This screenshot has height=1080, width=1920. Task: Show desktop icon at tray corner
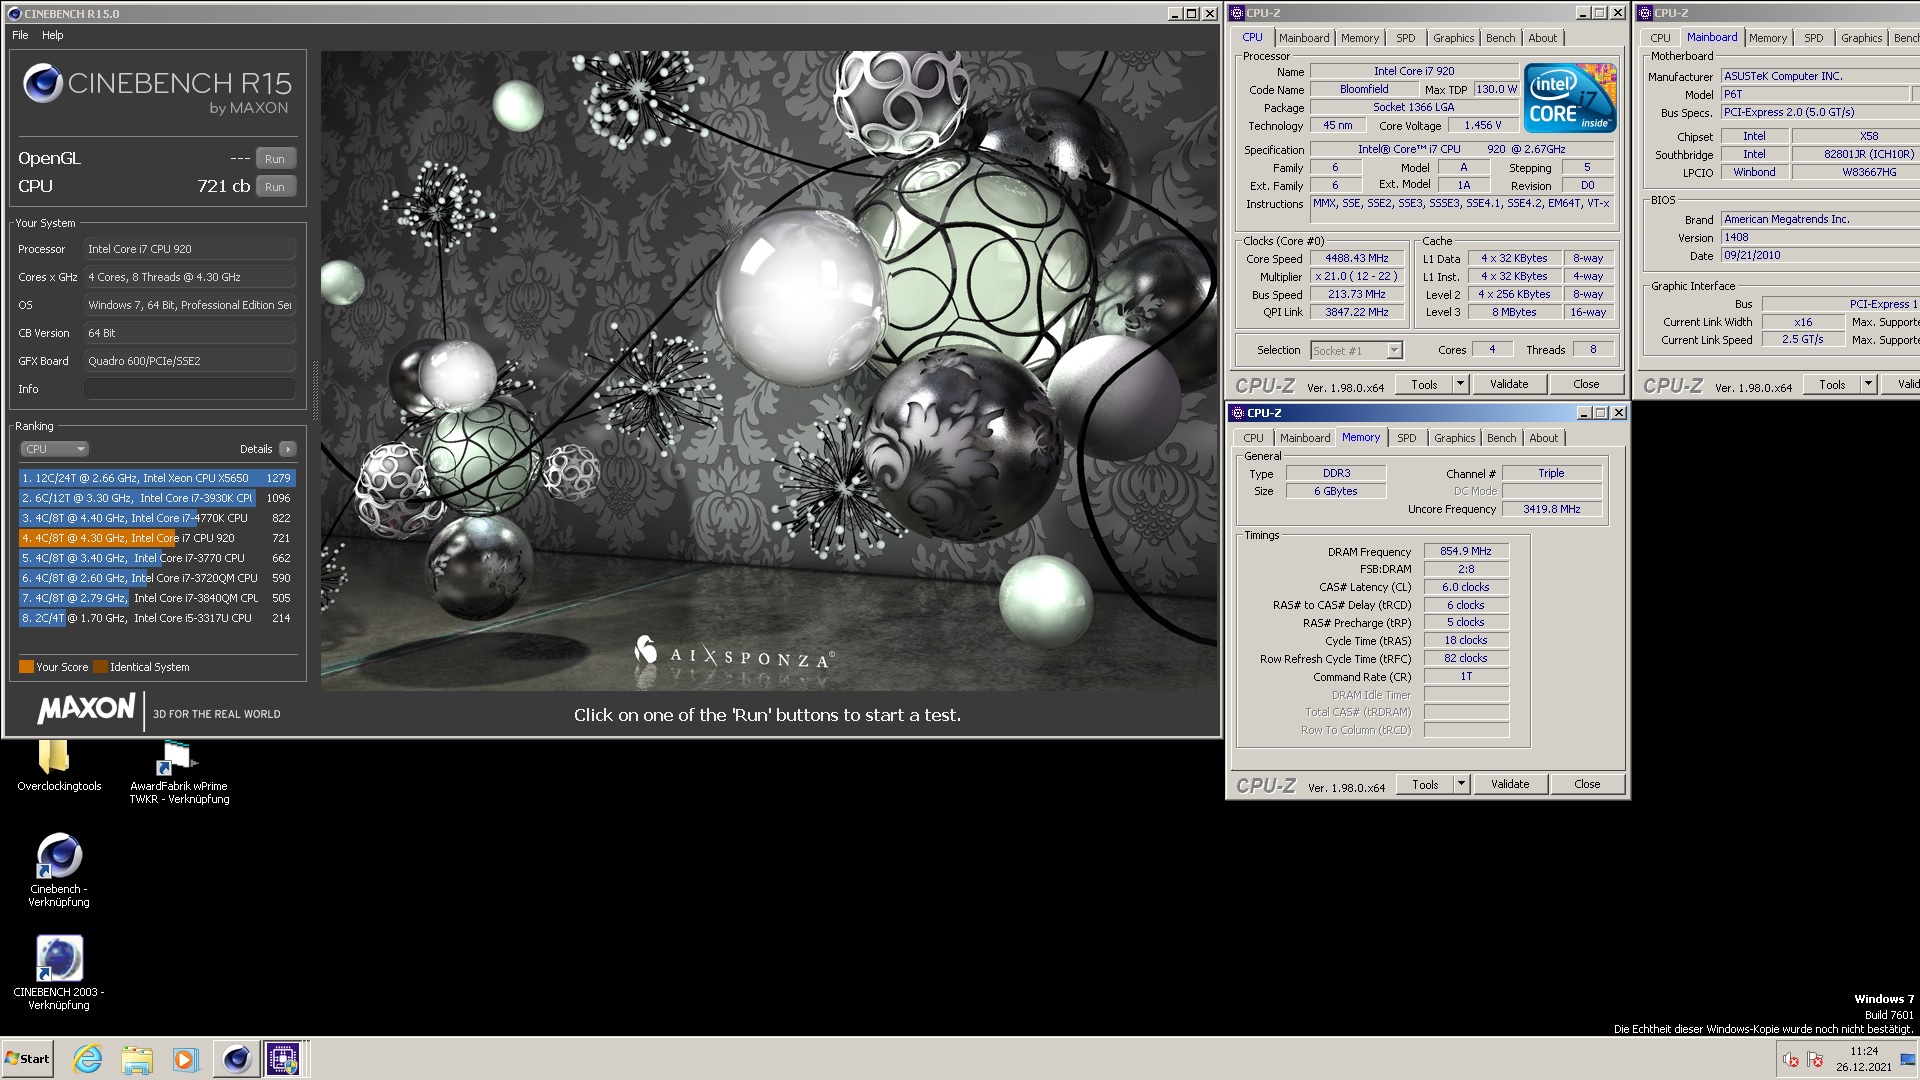pyautogui.click(x=1907, y=1060)
